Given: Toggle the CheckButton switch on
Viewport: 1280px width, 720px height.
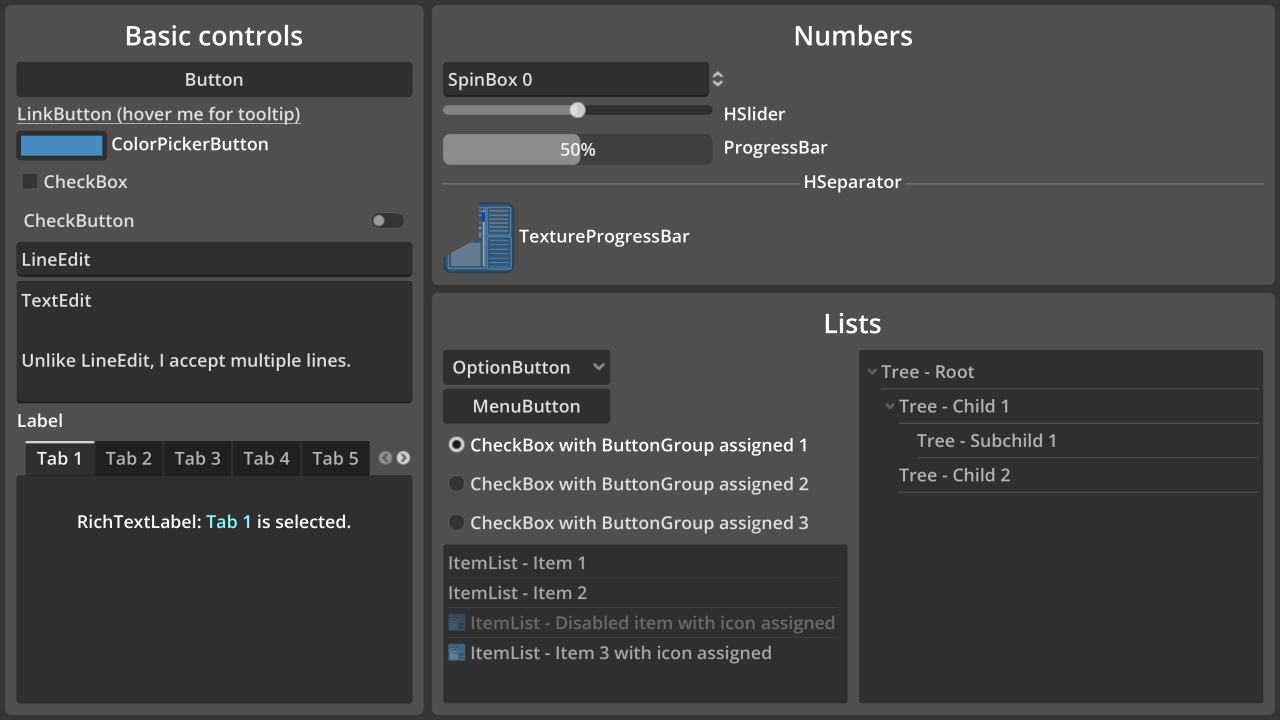Looking at the screenshot, I should 388,221.
